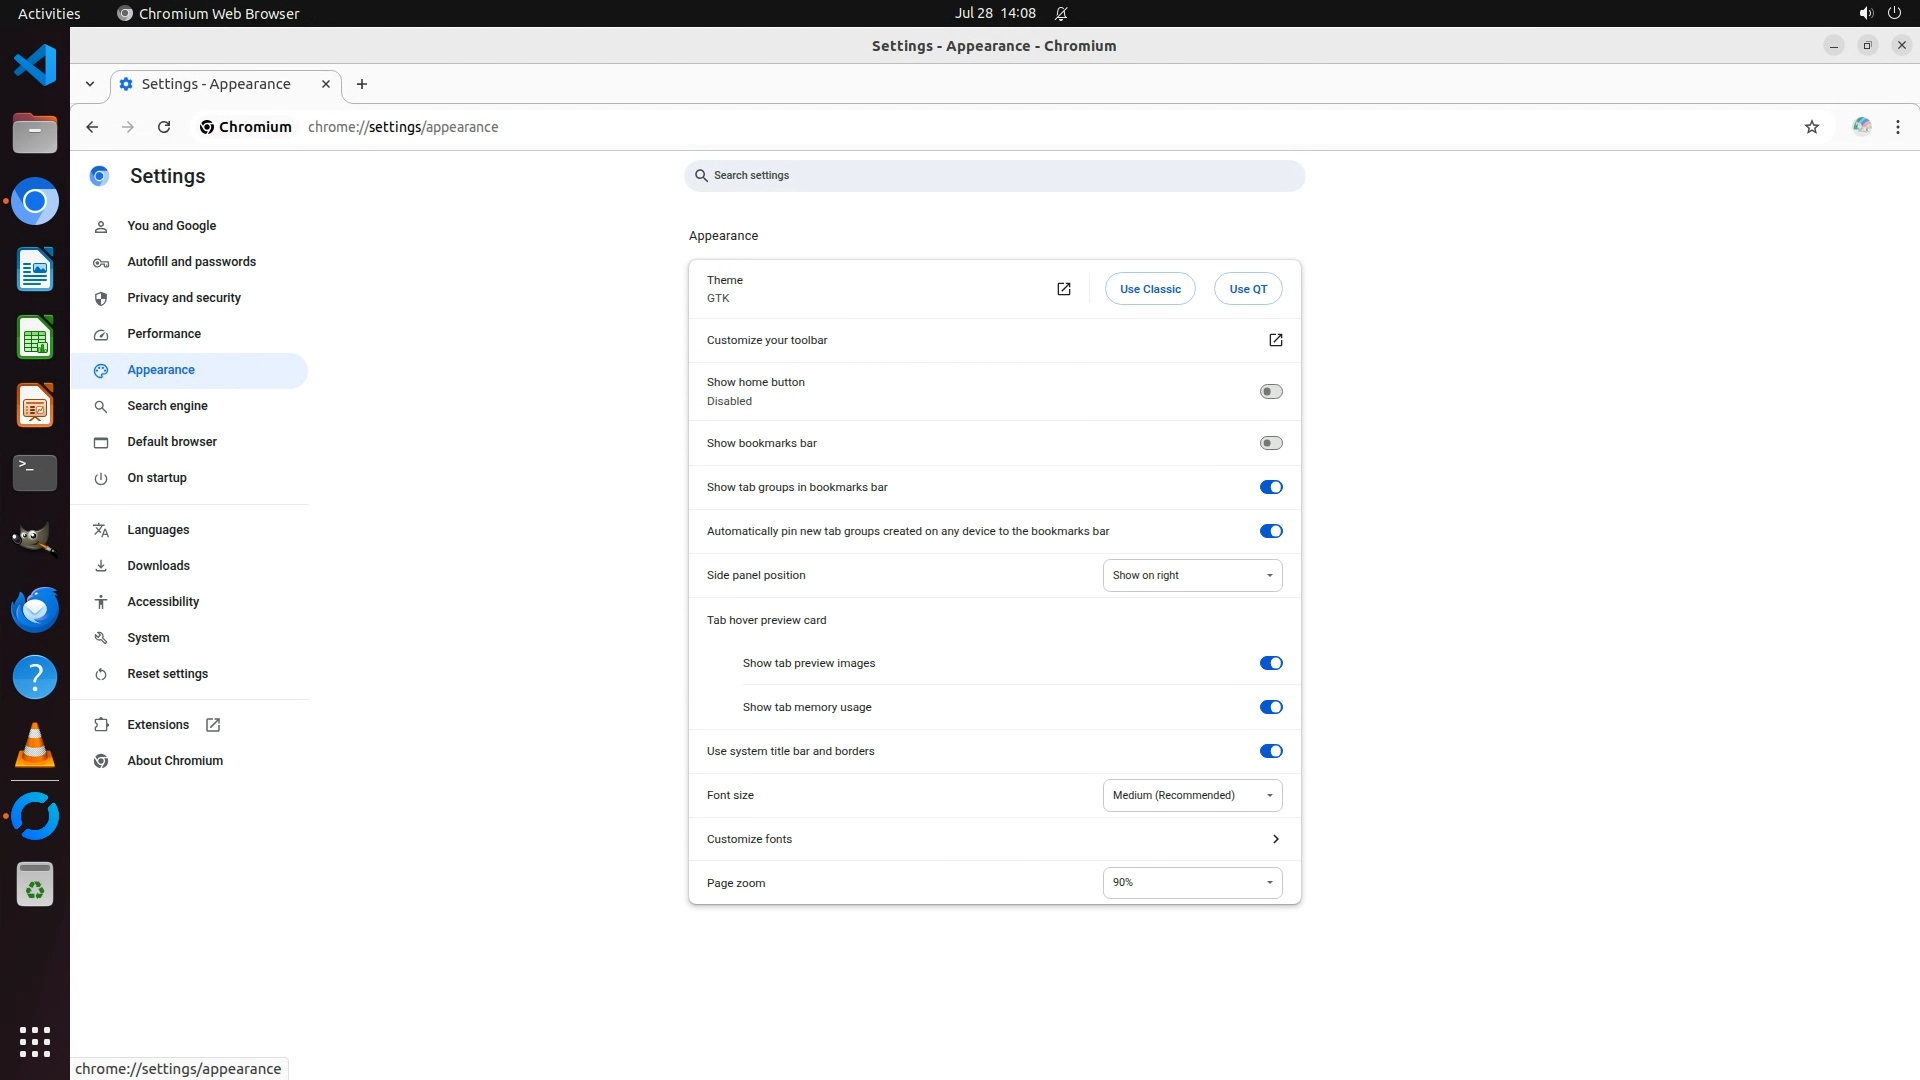The width and height of the screenshot is (1920, 1080).
Task: Enable Show home button toggle
Action: pyautogui.click(x=1270, y=391)
